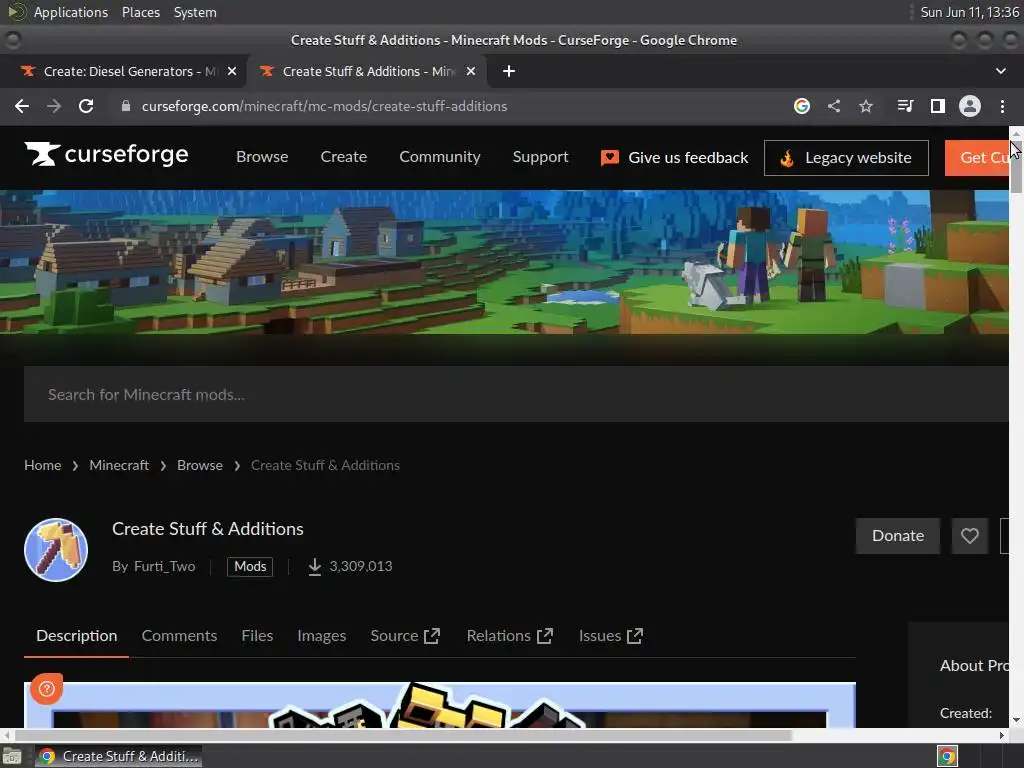1024x768 pixels.
Task: Open a new tab with the plus button
Action: (509, 71)
